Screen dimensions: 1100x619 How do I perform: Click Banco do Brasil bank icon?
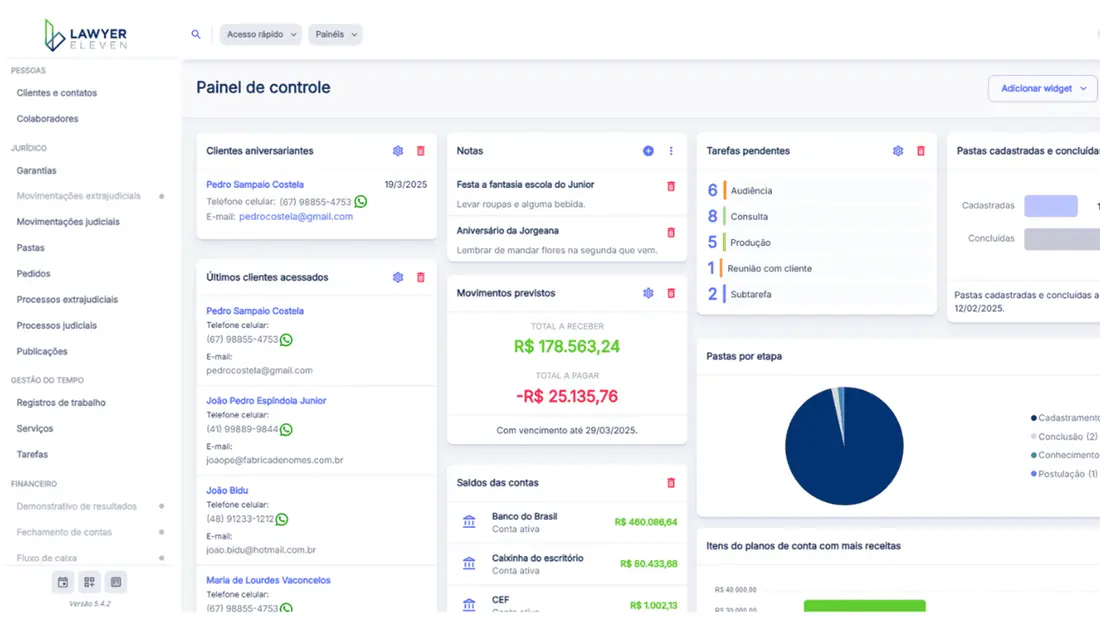469,521
